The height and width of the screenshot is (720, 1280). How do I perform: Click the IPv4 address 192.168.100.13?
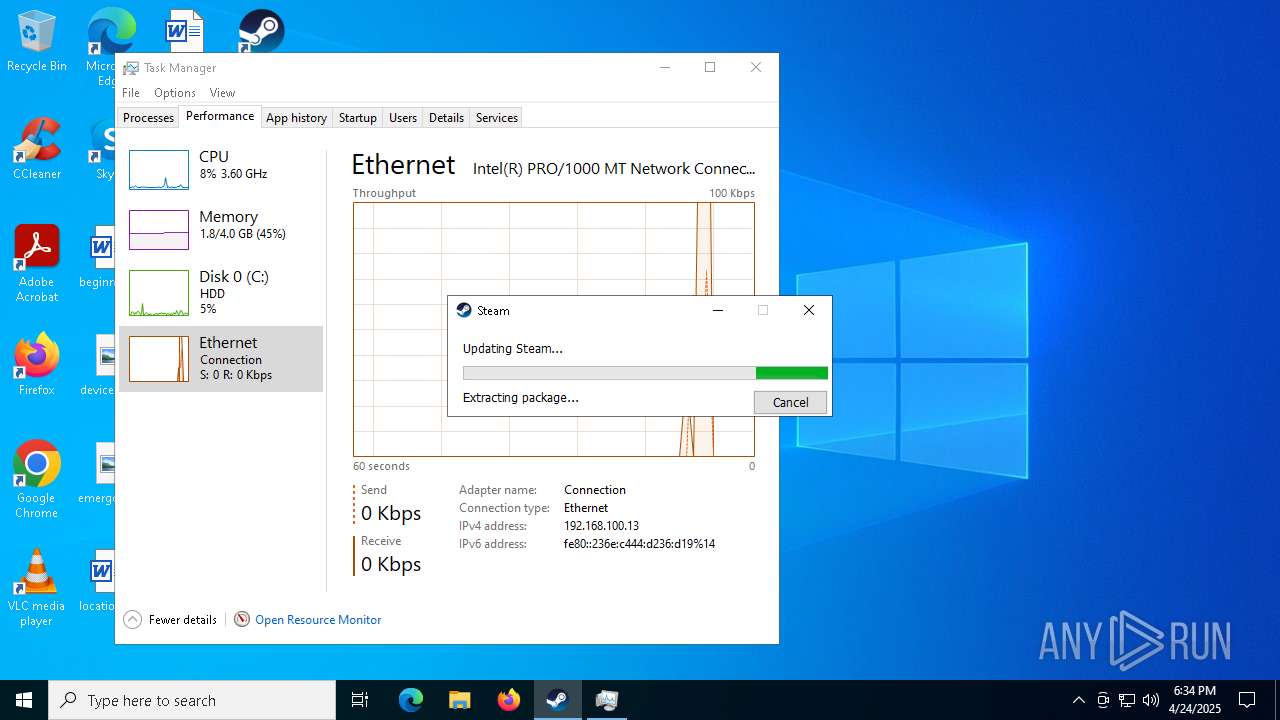point(601,526)
